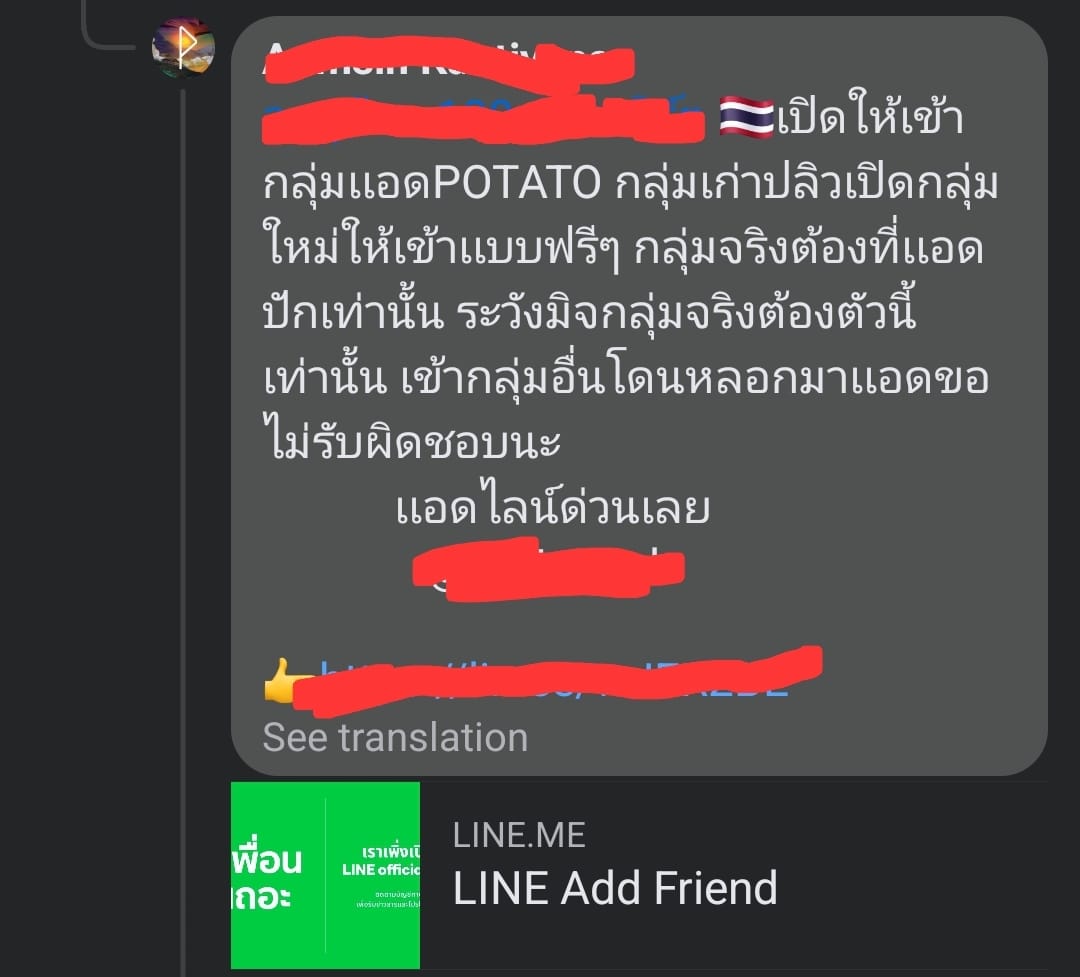Click white Thai text พื่อน in thumbnail

click(x=267, y=861)
